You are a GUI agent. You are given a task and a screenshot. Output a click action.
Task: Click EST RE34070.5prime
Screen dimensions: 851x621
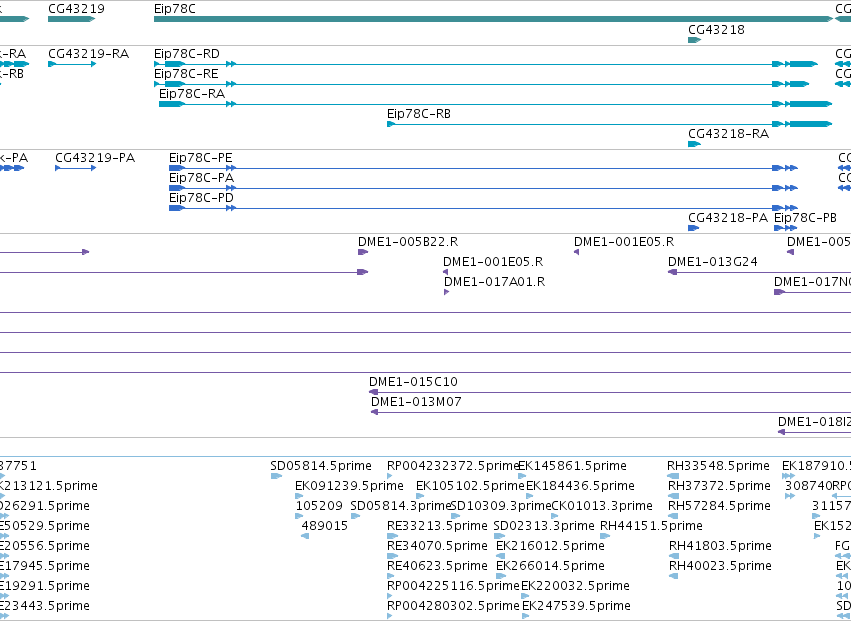click(437, 547)
